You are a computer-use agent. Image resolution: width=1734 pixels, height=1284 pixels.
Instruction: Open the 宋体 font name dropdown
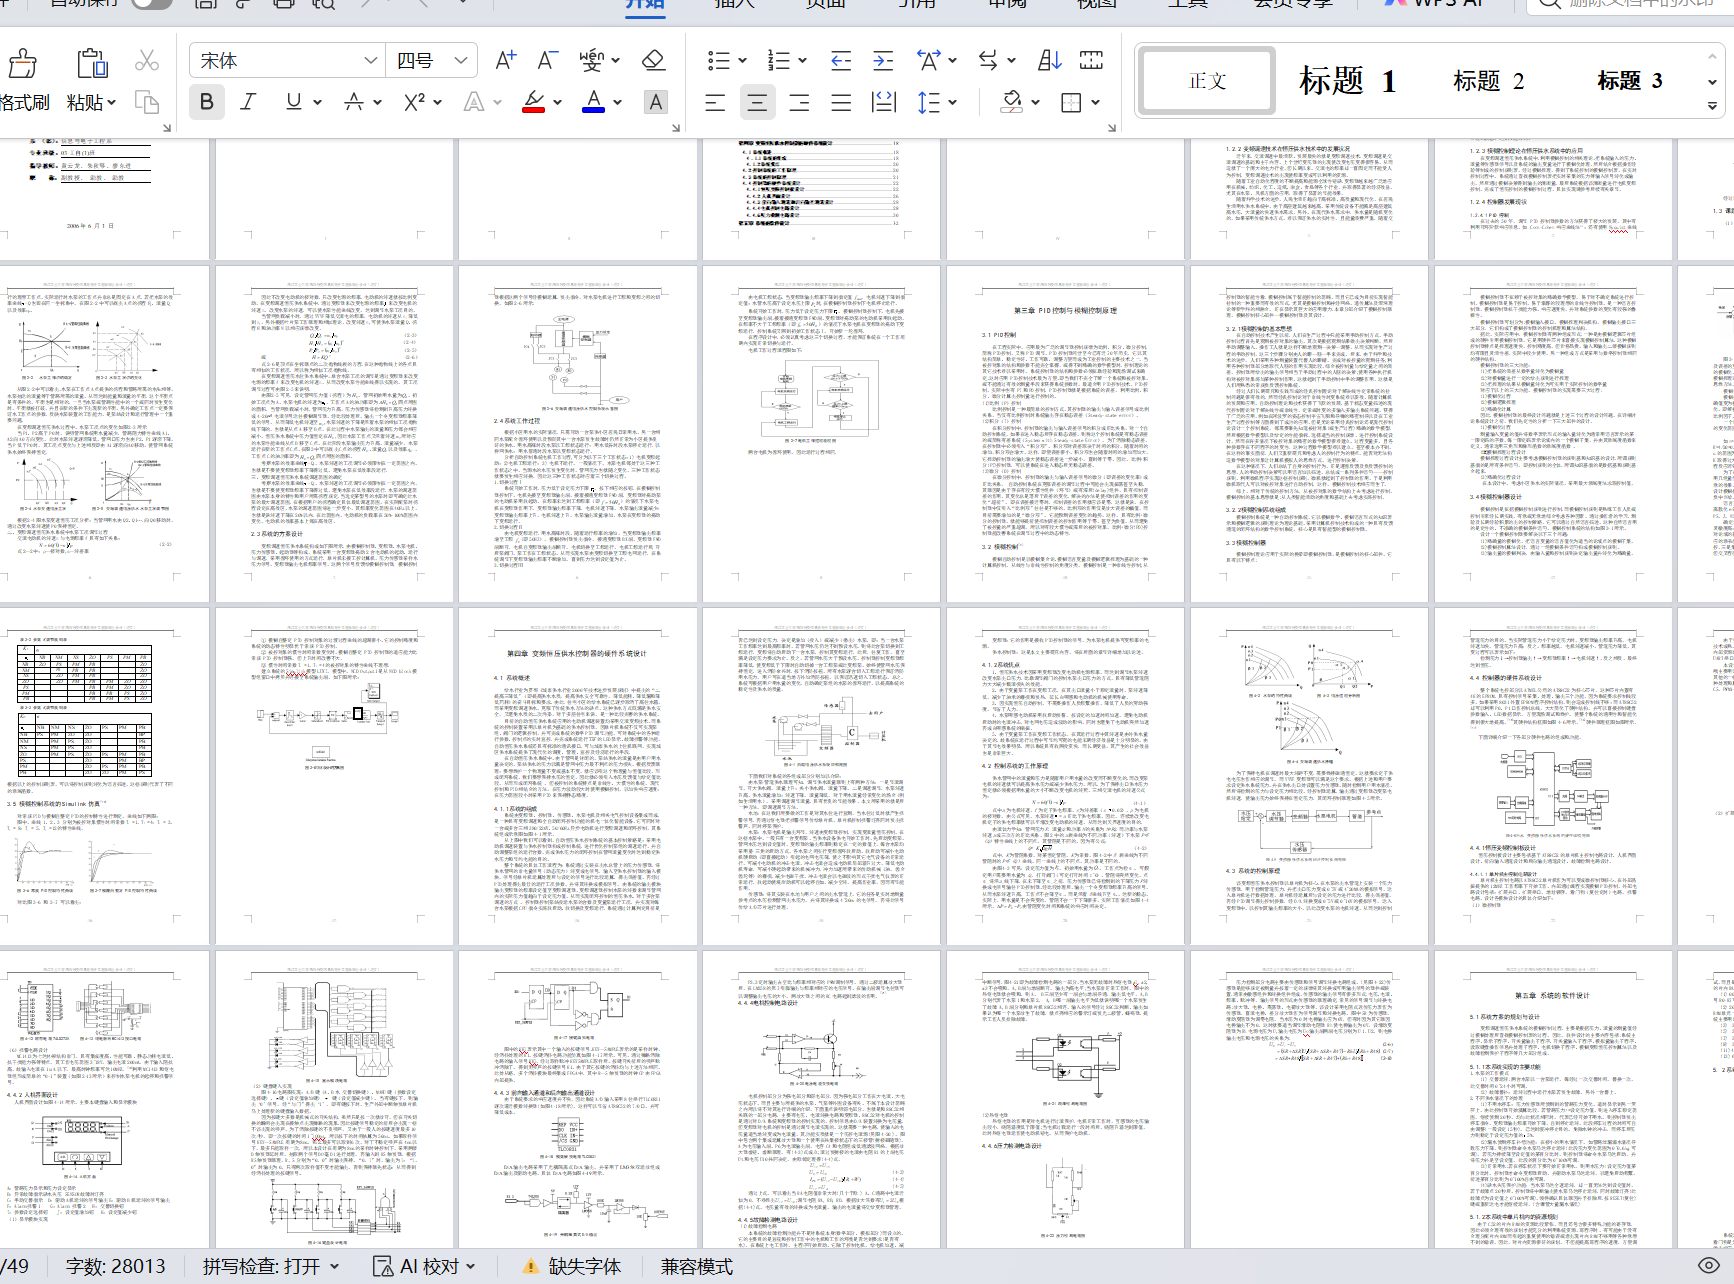click(x=370, y=61)
